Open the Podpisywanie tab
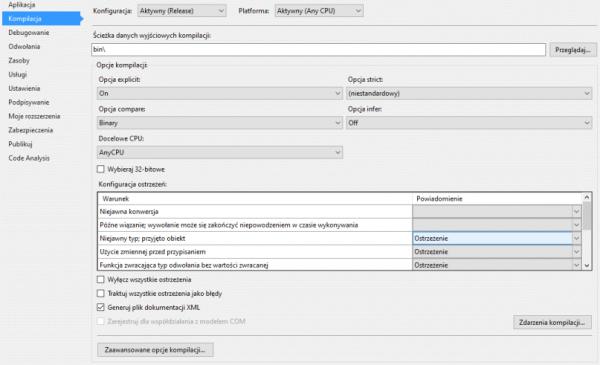600x365 pixels. [29, 102]
